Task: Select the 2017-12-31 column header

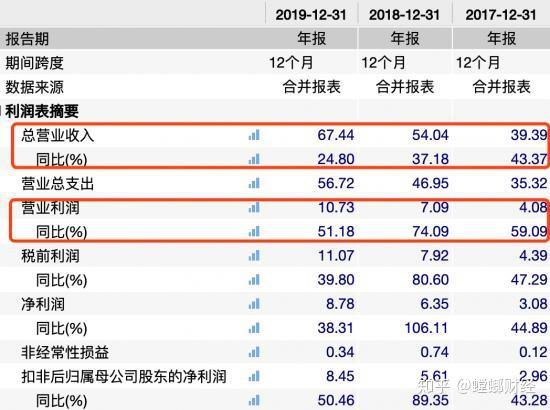Action: point(501,15)
